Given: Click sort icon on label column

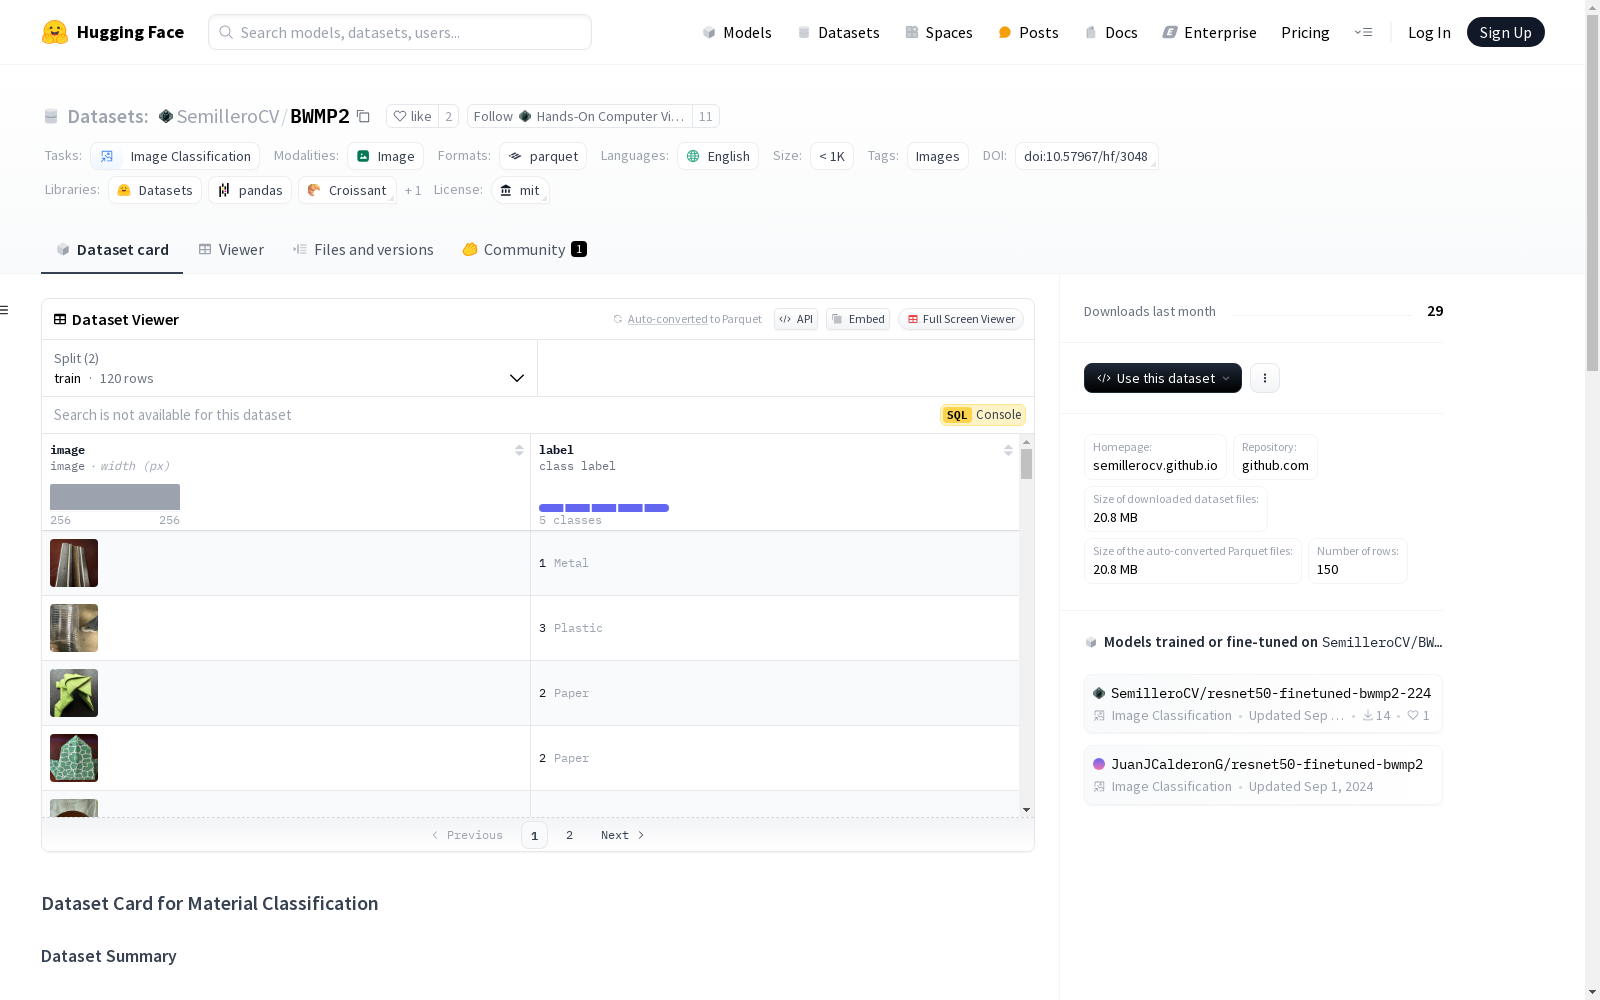Looking at the screenshot, I should click(1008, 450).
